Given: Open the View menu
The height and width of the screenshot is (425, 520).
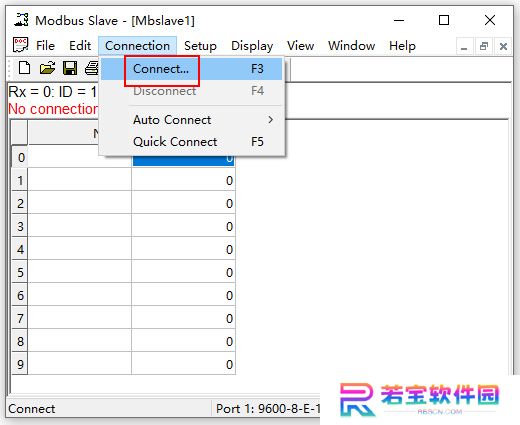Looking at the screenshot, I should coord(301,46).
